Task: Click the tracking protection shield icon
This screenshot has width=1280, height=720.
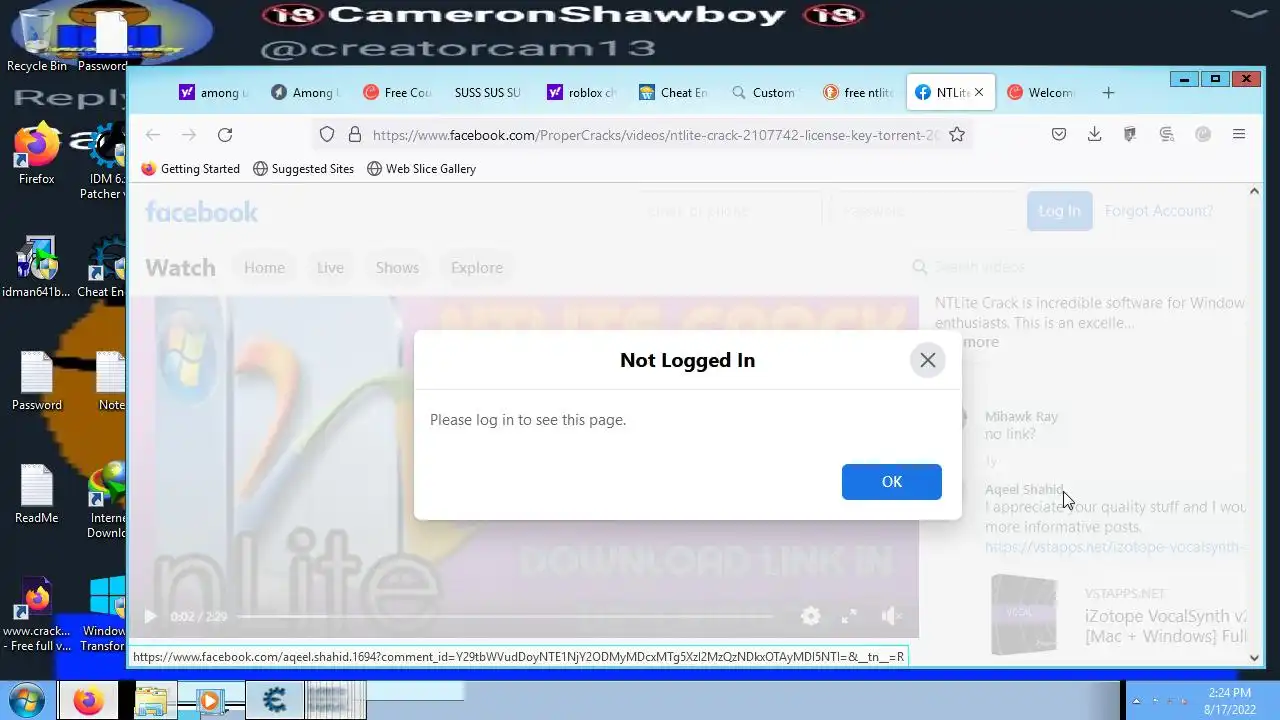Action: [327, 135]
